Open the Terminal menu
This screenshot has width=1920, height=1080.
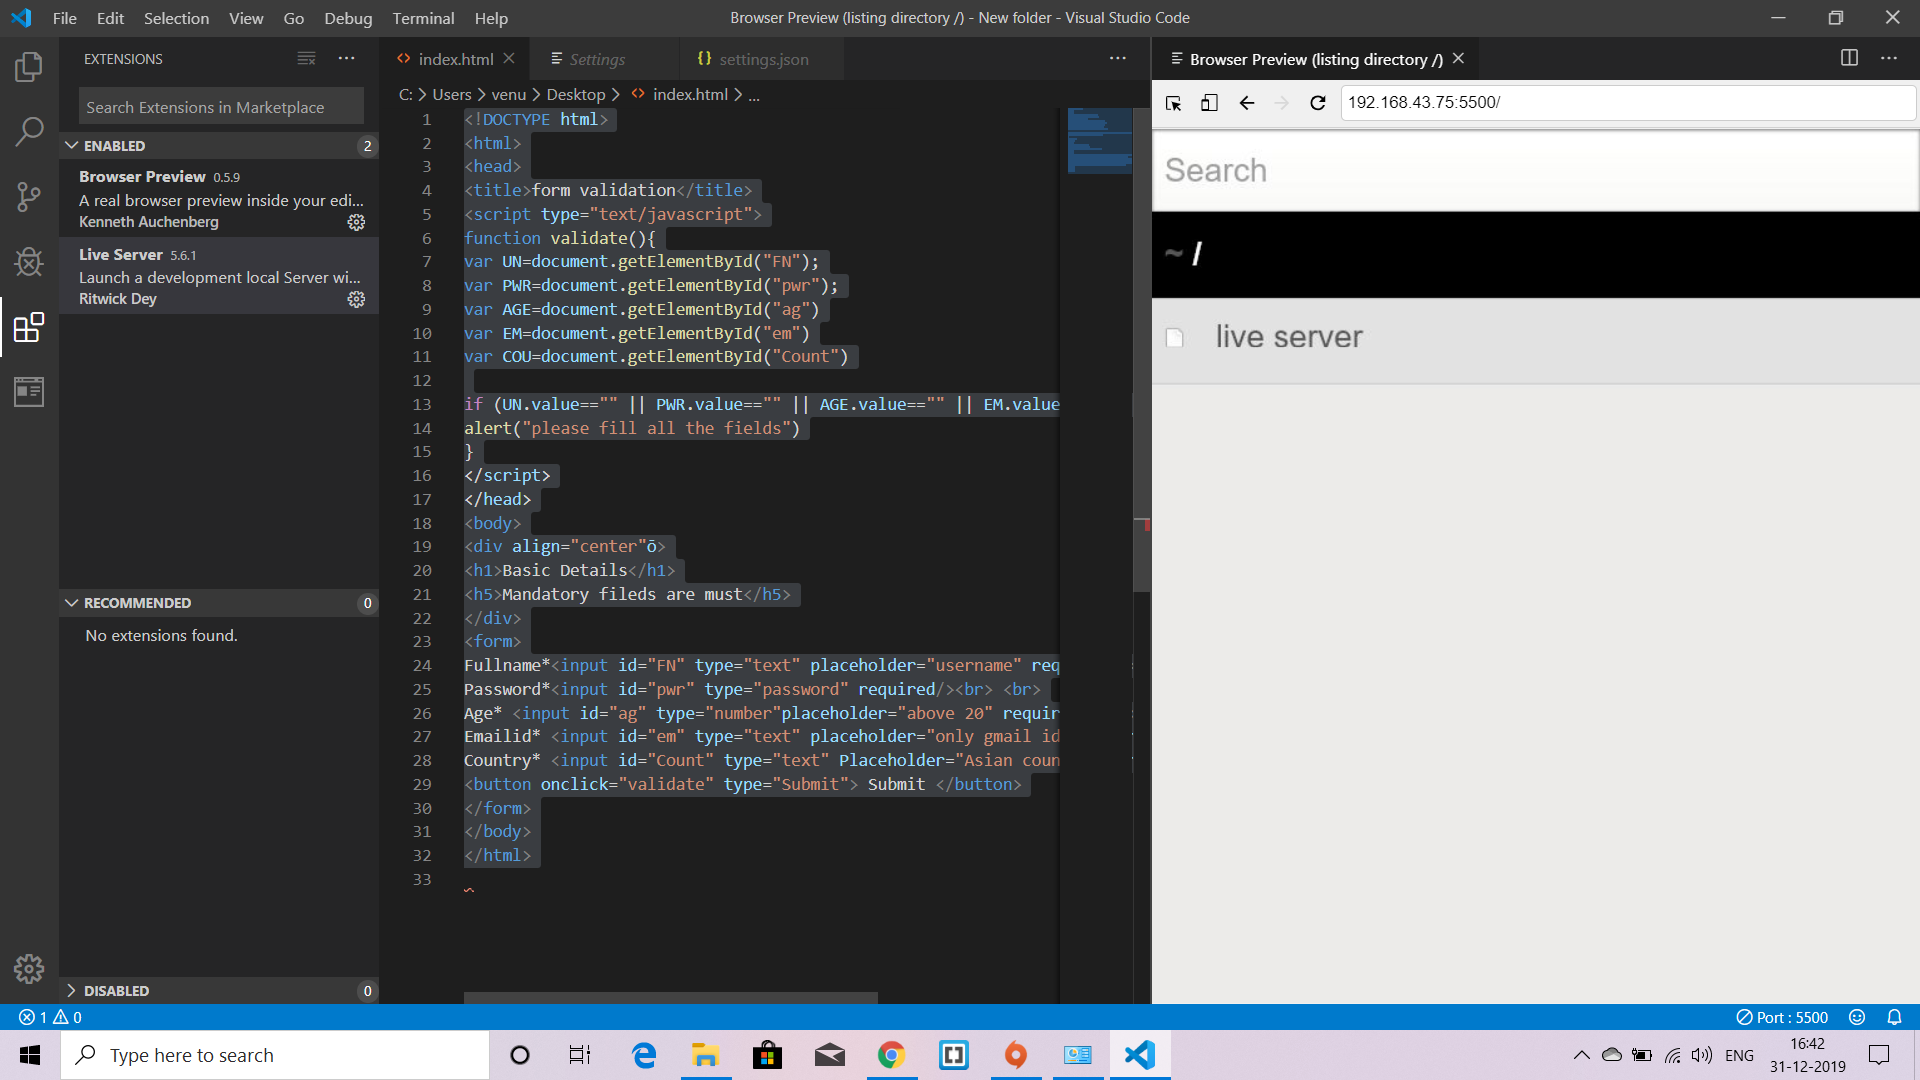pyautogui.click(x=423, y=17)
